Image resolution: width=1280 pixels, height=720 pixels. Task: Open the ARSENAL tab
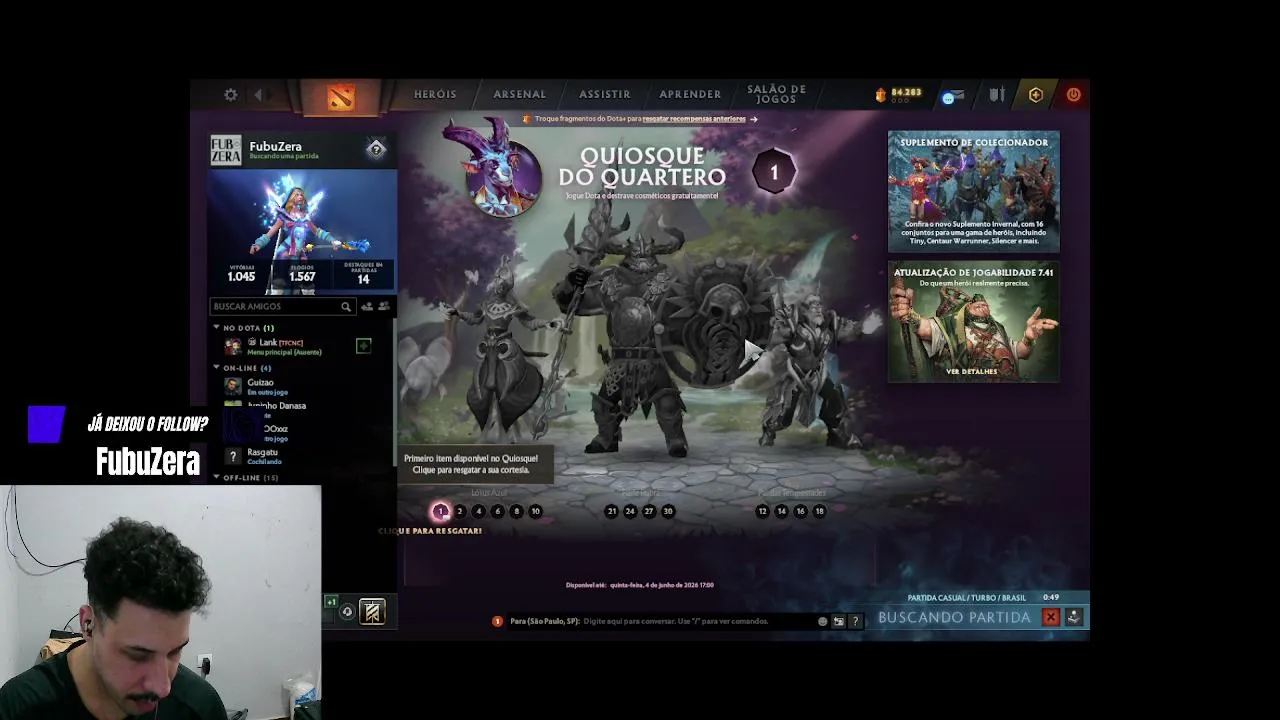520,95
